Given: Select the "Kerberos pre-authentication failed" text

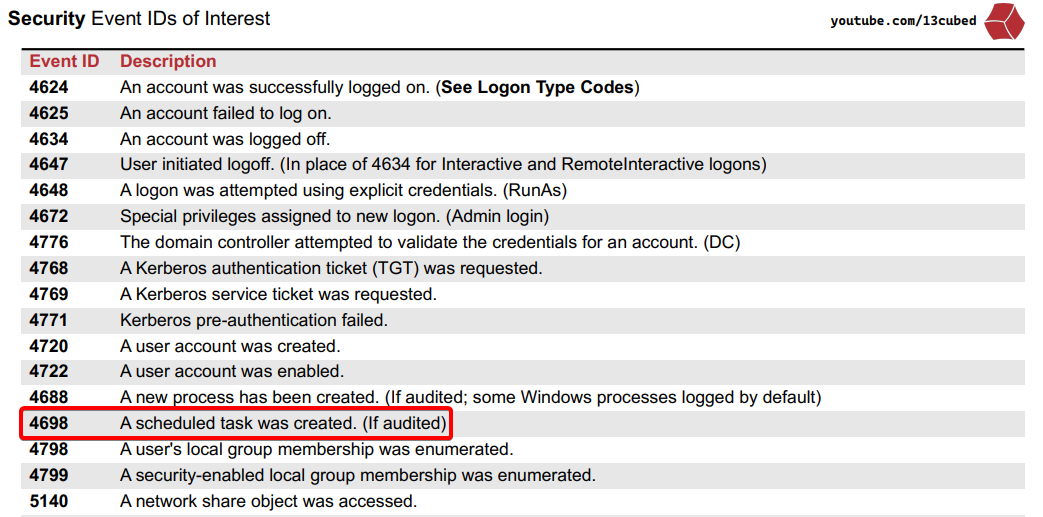Looking at the screenshot, I should 254,320.
